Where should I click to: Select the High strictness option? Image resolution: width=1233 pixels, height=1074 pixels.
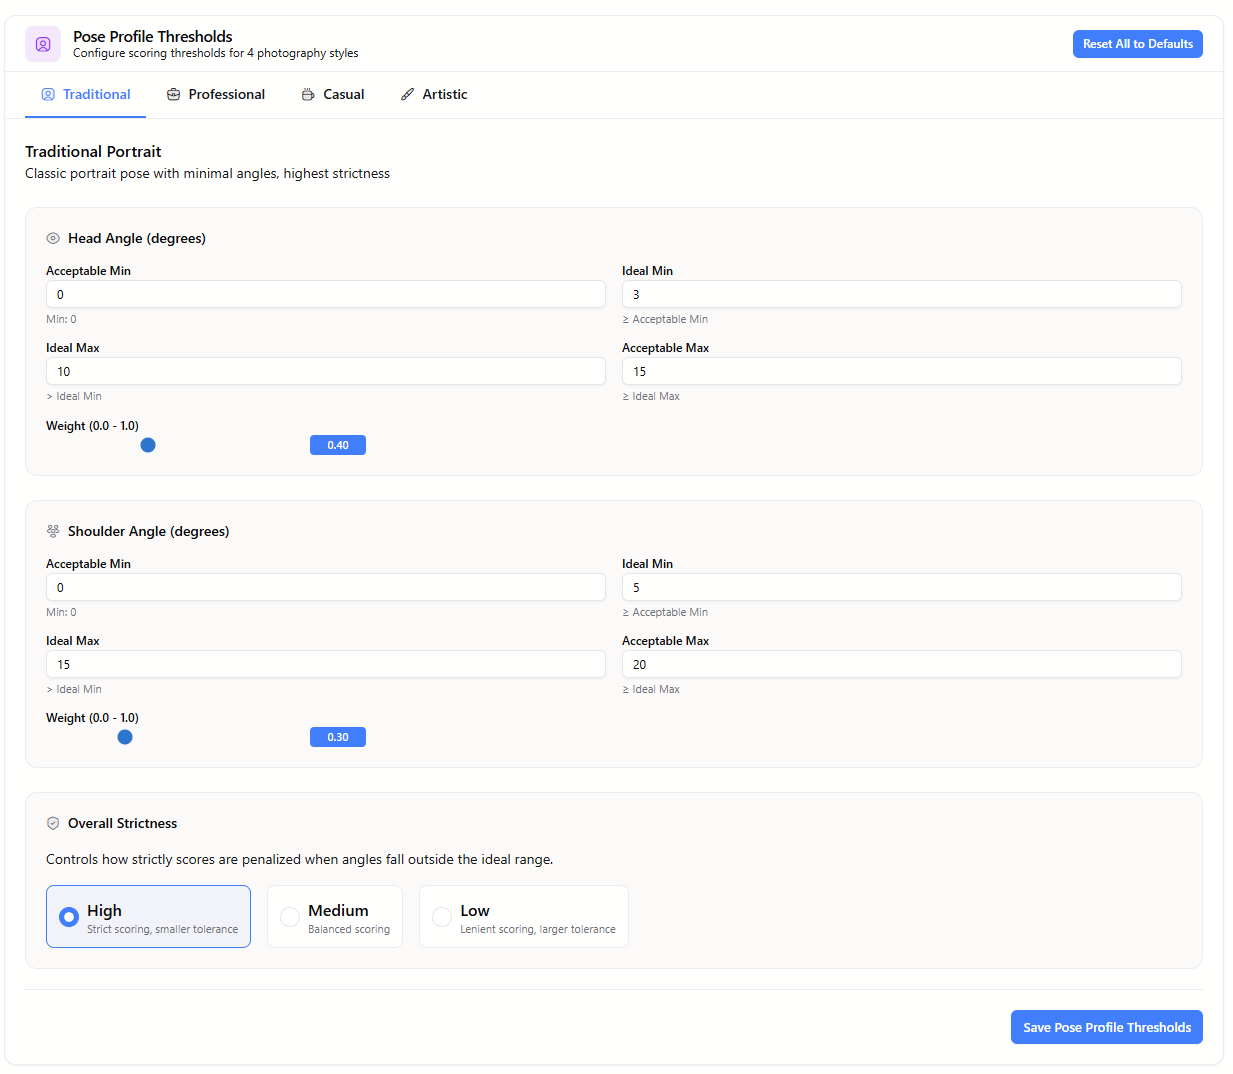[148, 916]
